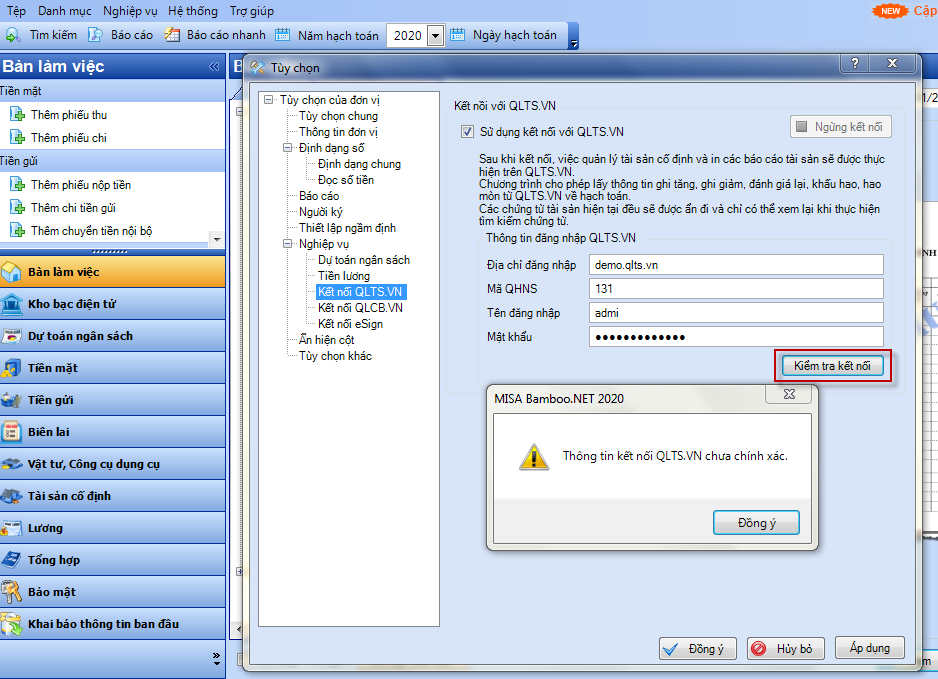Click the Tiền mặt module icon
Viewport: 938px width, 679px height.
point(12,368)
